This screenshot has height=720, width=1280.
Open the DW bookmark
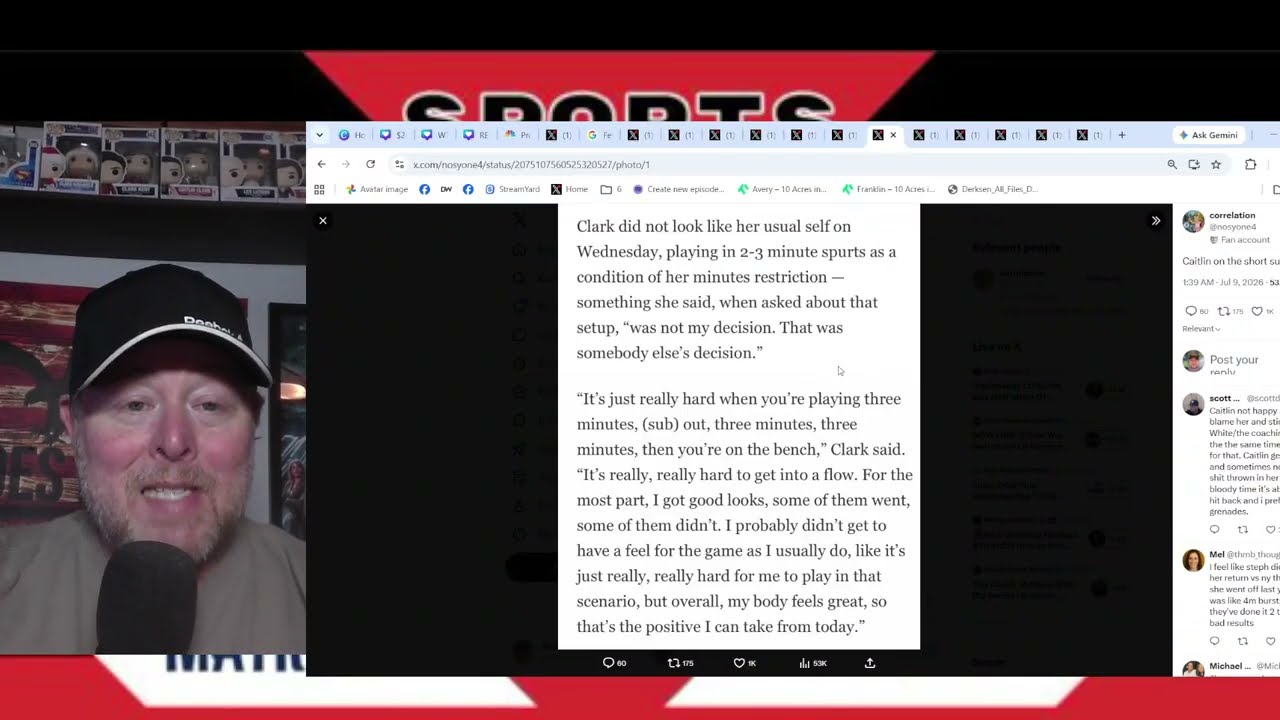pos(446,189)
